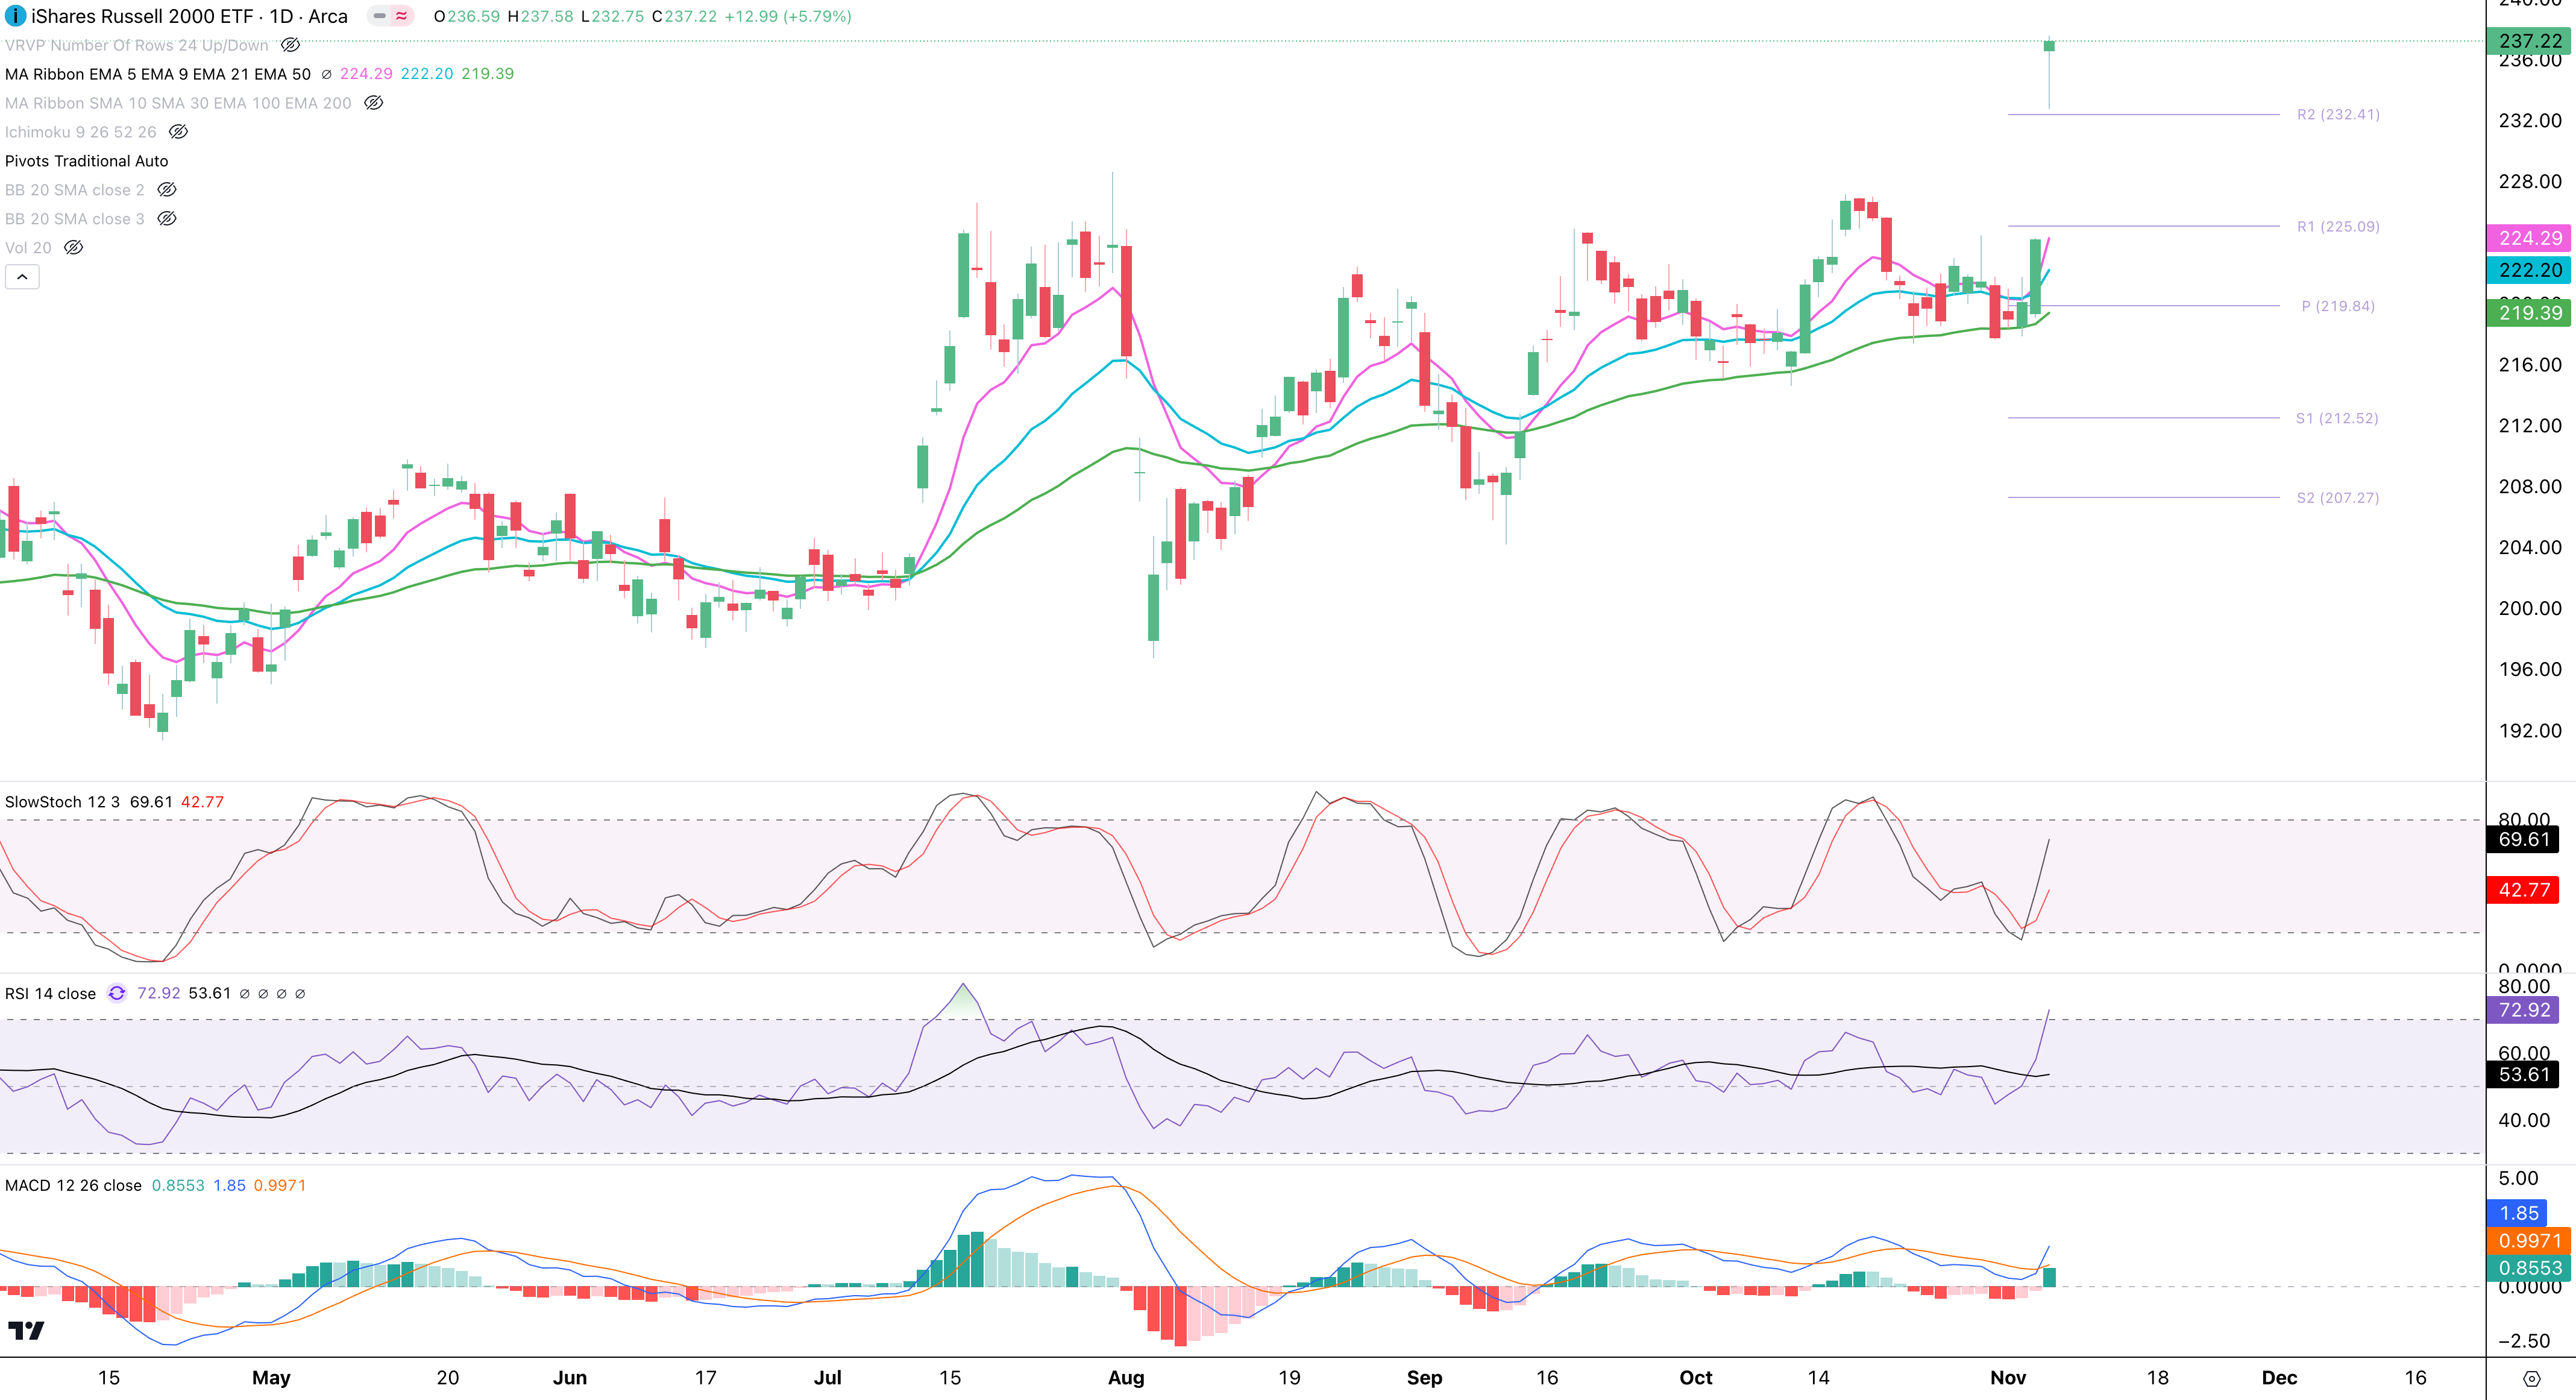The height and width of the screenshot is (1400, 2576).
Task: Show the BB 20 SMA close 2 indicator
Action: [x=167, y=190]
